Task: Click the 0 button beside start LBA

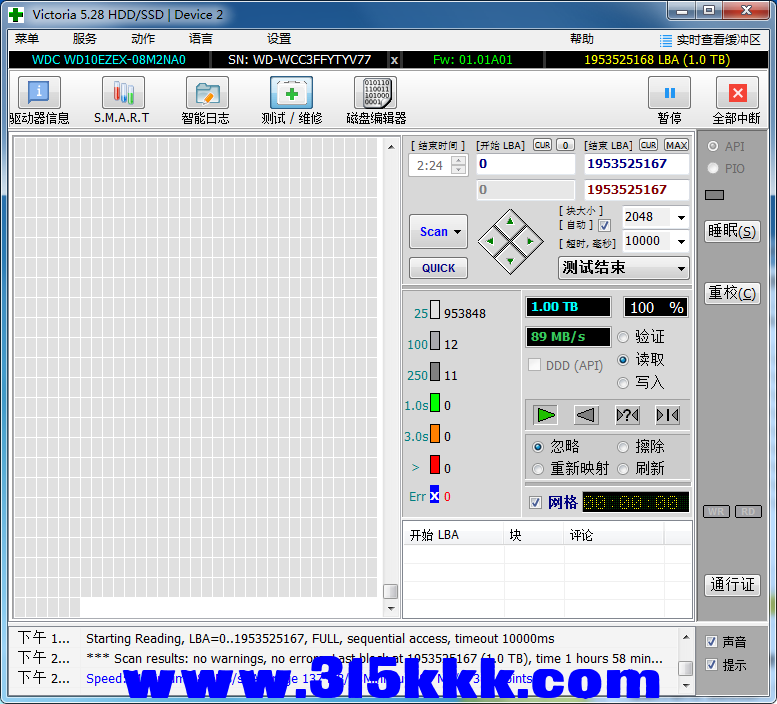Action: point(565,145)
